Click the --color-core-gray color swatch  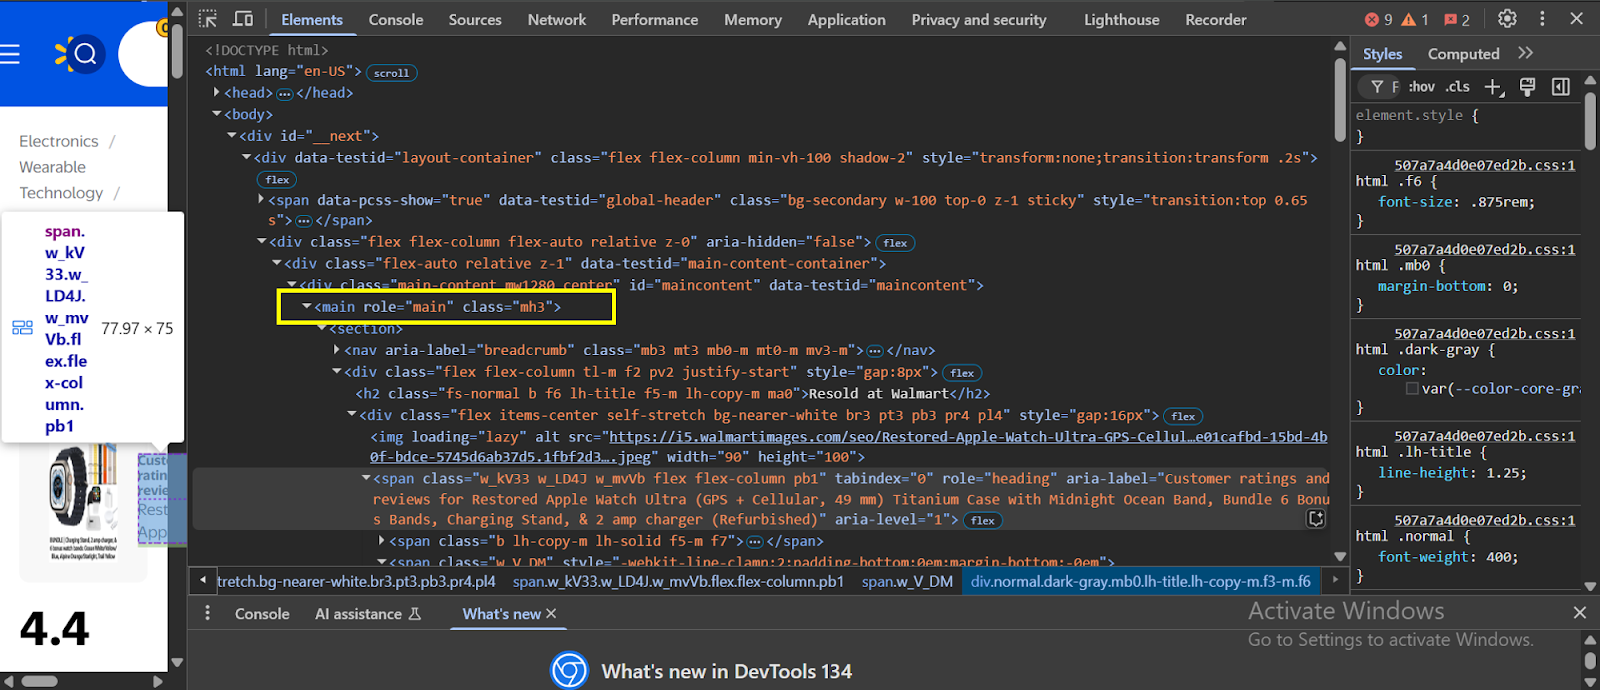coord(1412,388)
